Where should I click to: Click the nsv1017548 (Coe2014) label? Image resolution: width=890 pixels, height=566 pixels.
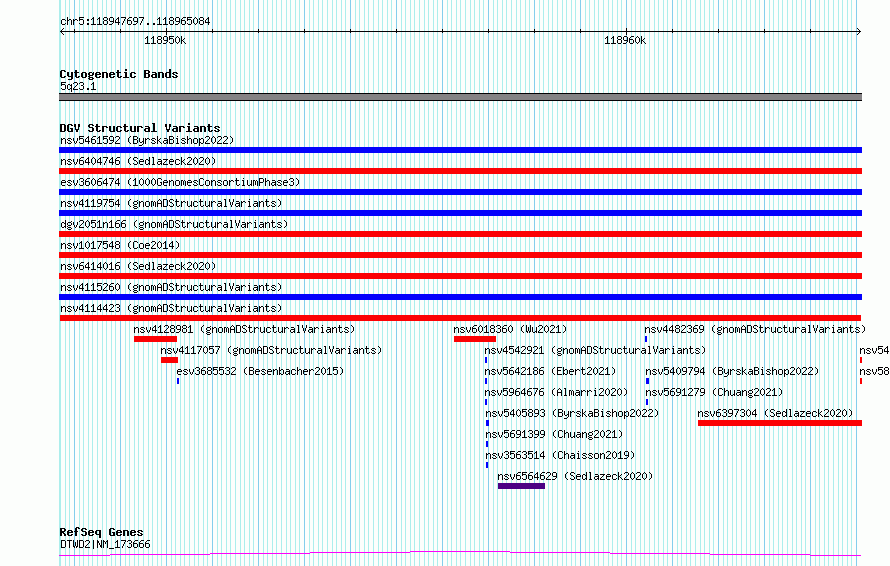tap(120, 245)
